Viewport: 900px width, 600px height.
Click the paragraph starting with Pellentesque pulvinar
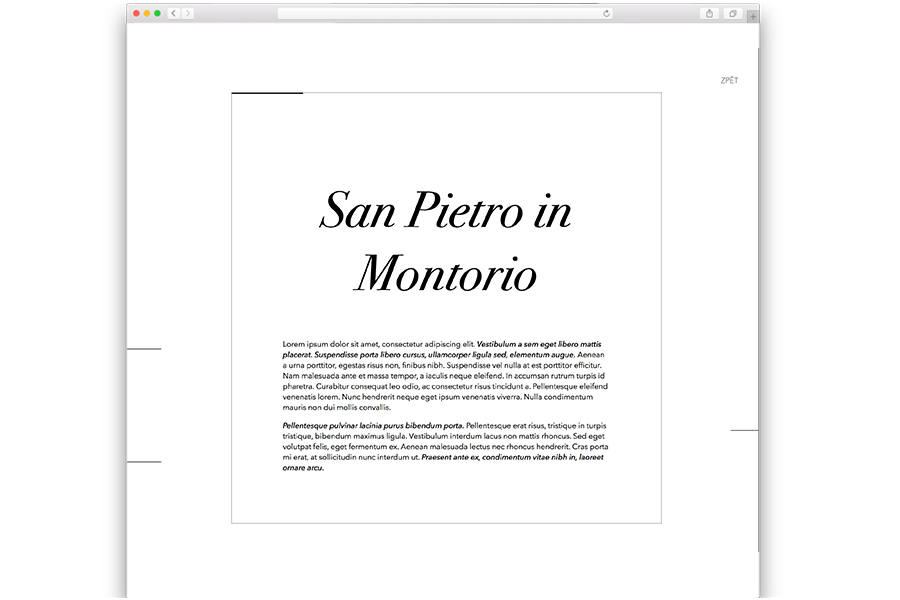[x=445, y=446]
